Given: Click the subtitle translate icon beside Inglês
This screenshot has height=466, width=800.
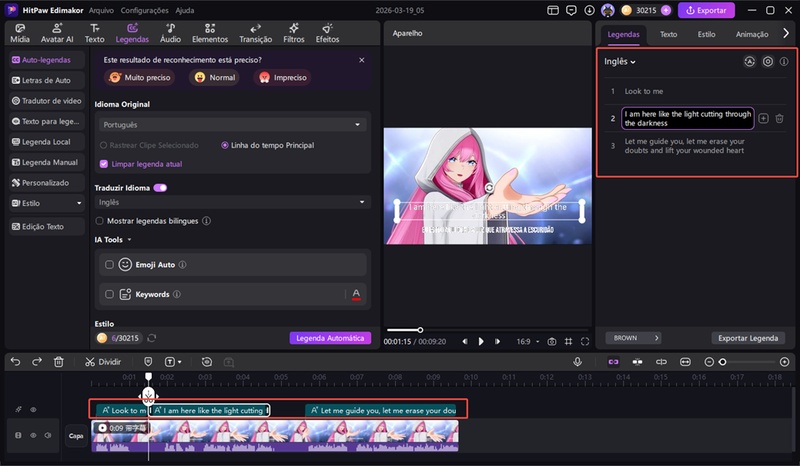Looking at the screenshot, I should (x=749, y=62).
